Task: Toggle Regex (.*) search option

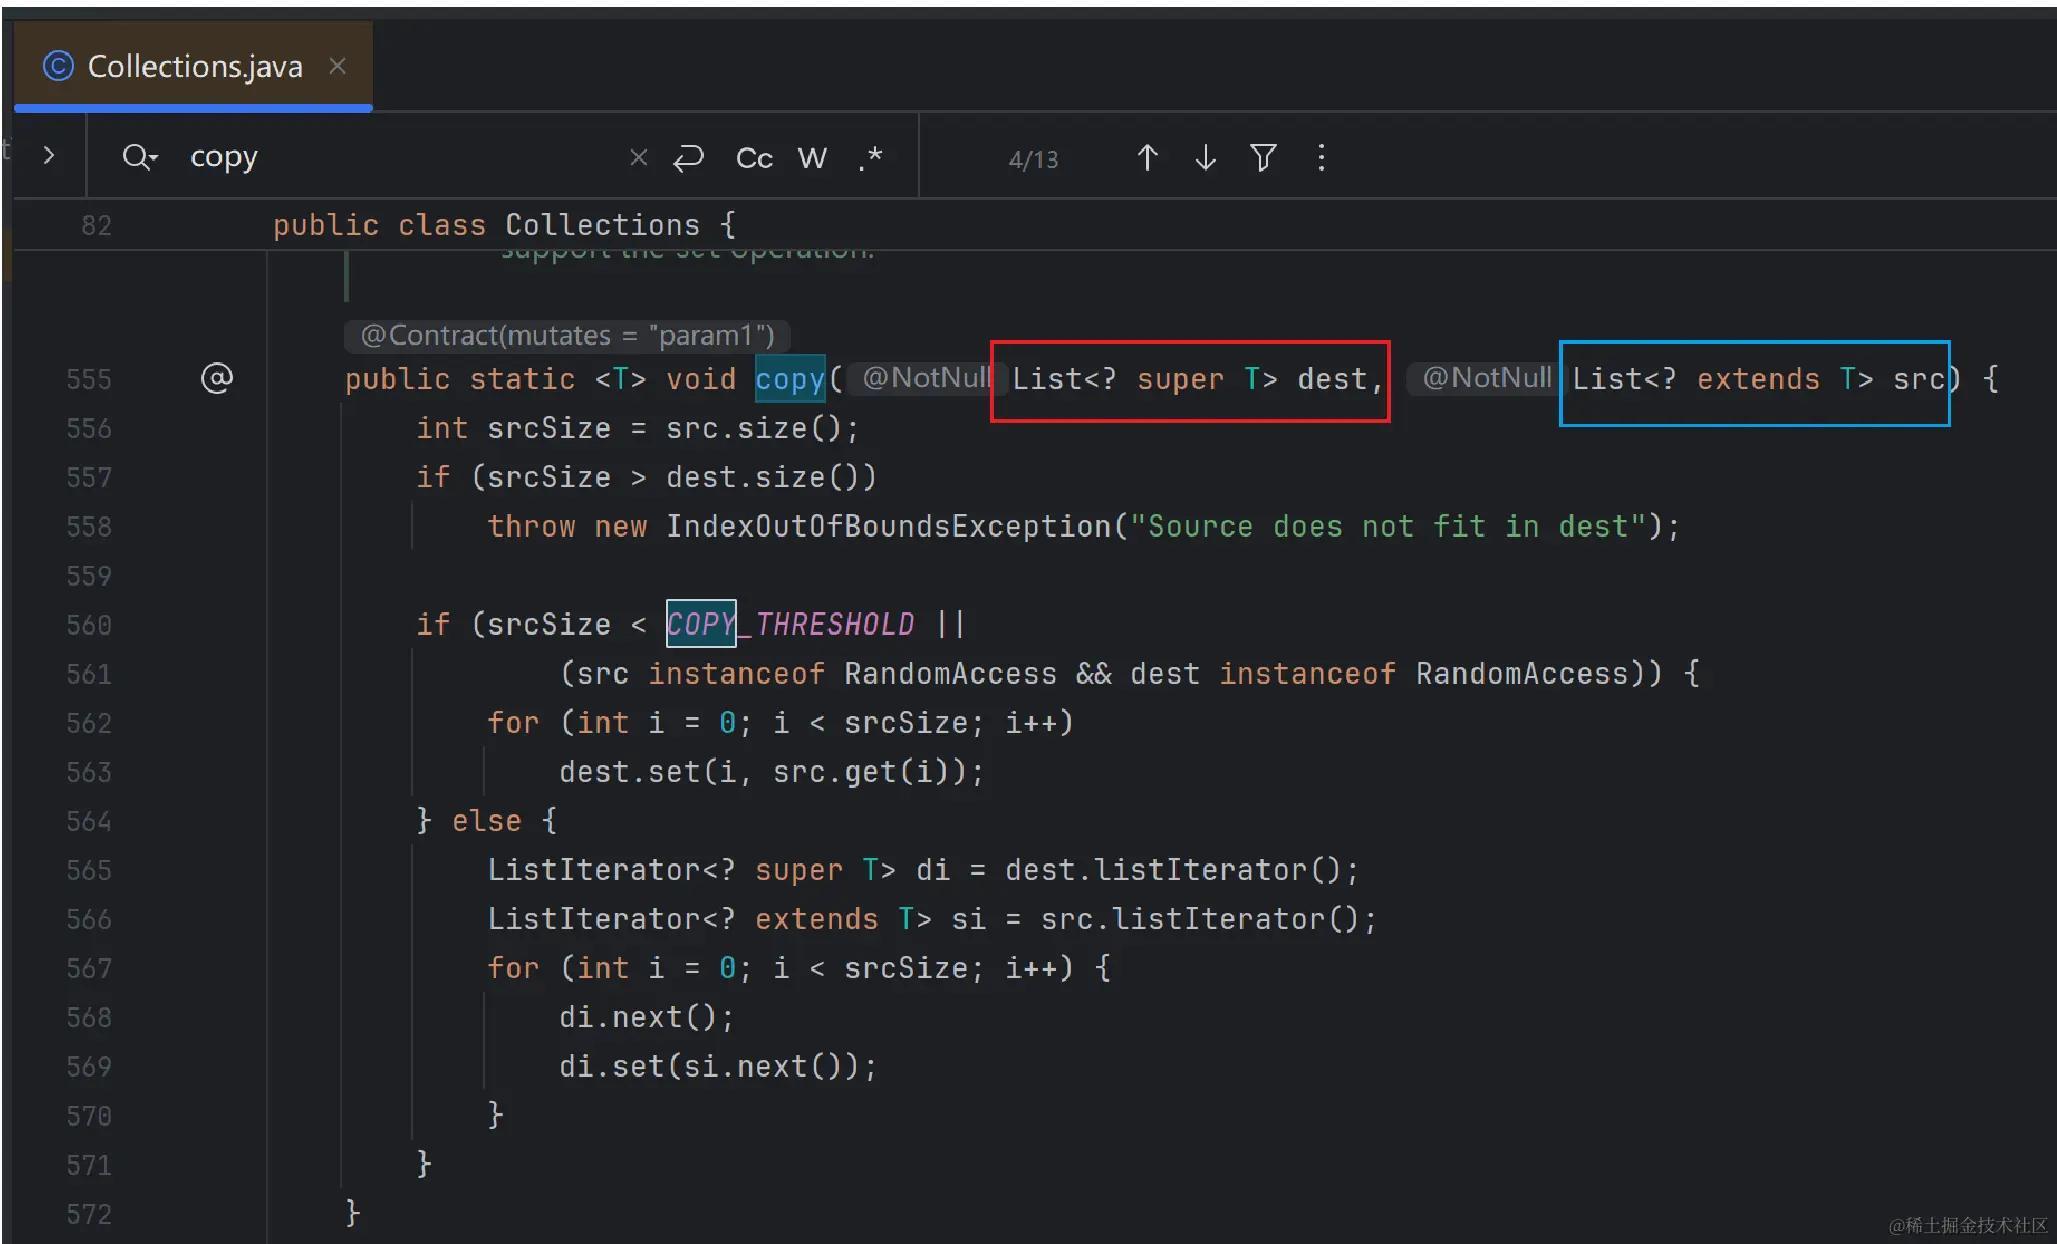Action: (870, 158)
